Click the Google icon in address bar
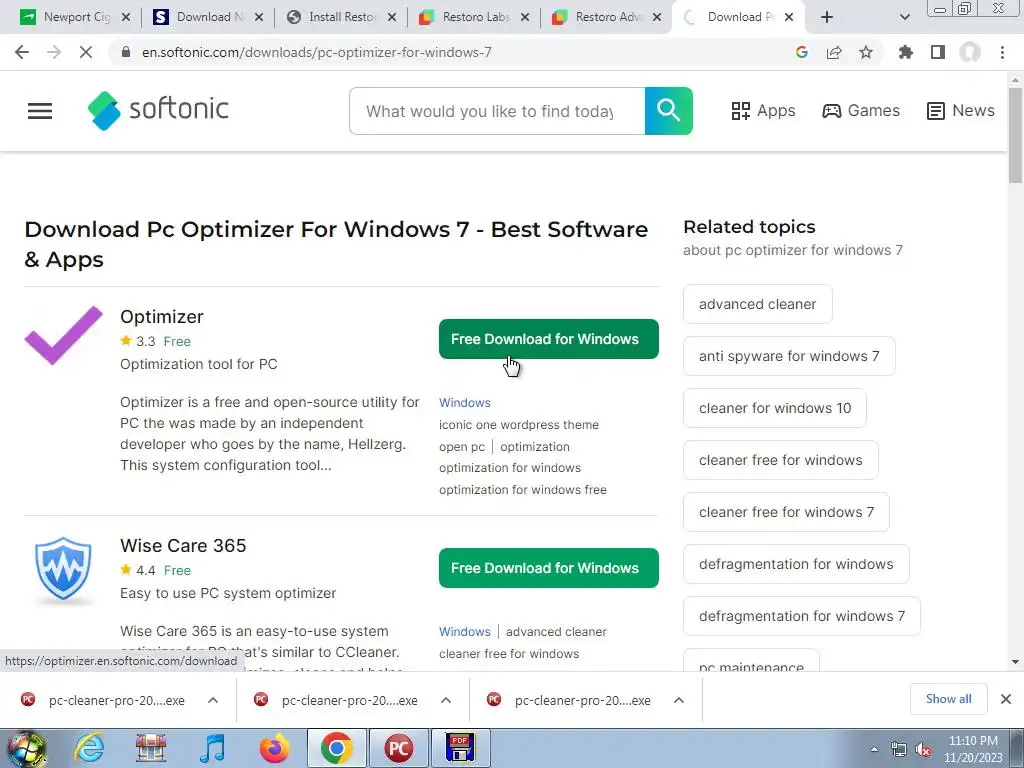The height and width of the screenshot is (768, 1024). 802,52
